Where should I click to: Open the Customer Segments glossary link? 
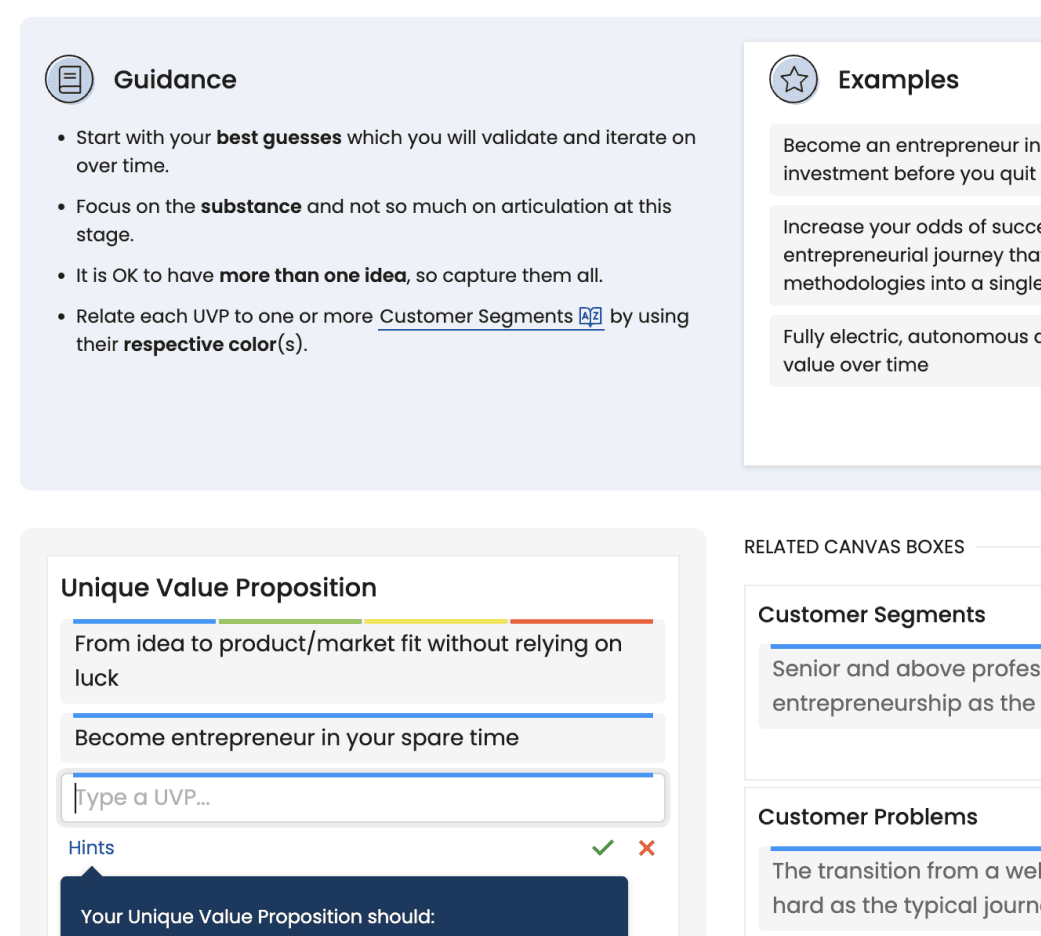pos(476,317)
